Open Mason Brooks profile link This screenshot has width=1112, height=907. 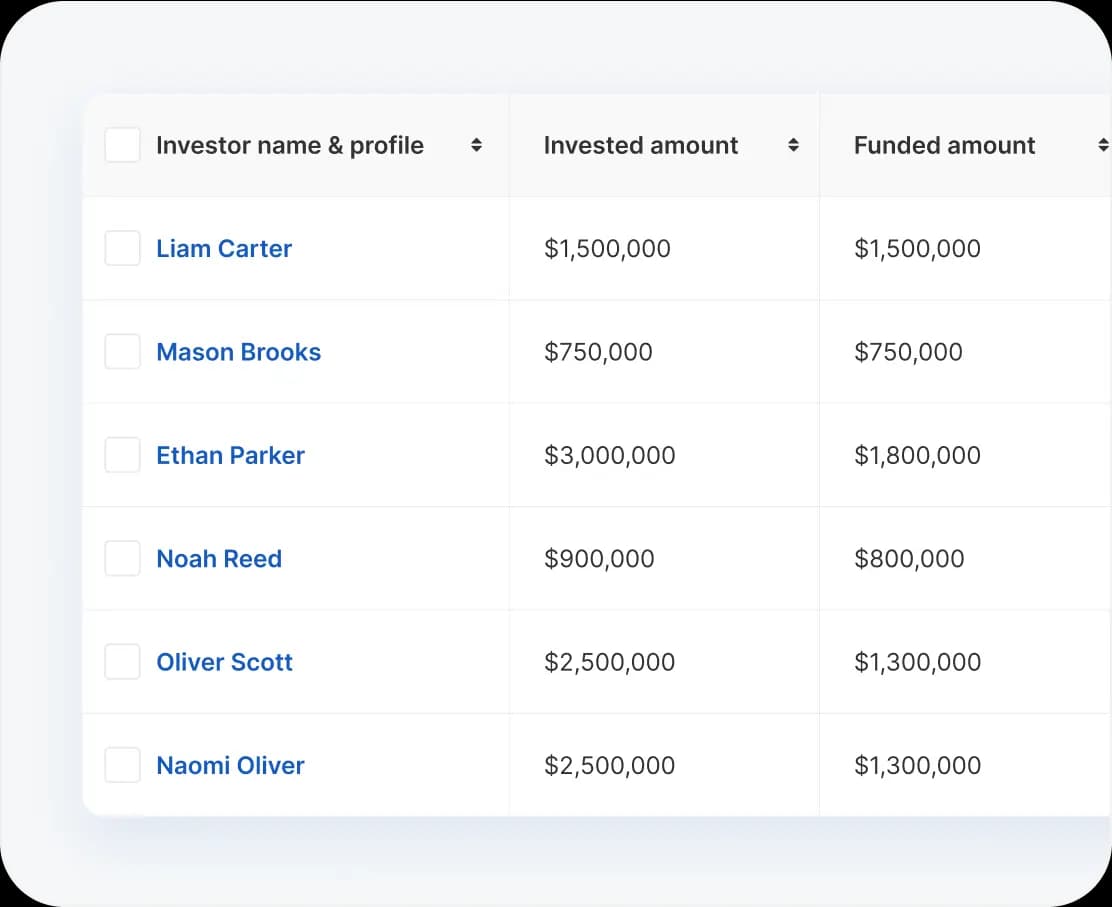[238, 352]
